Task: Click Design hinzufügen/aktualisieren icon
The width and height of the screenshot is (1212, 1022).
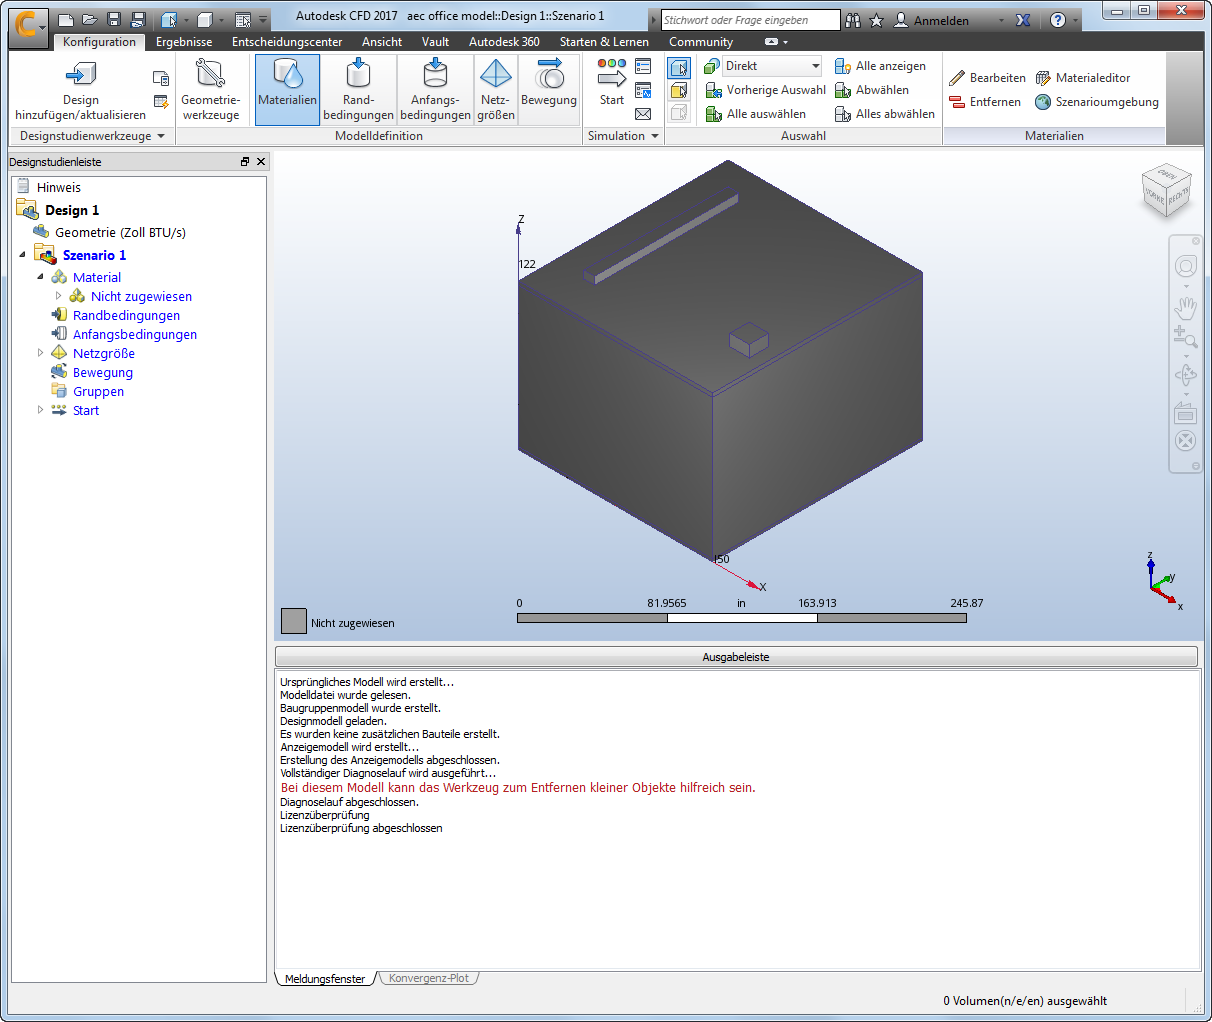Action: 80,74
